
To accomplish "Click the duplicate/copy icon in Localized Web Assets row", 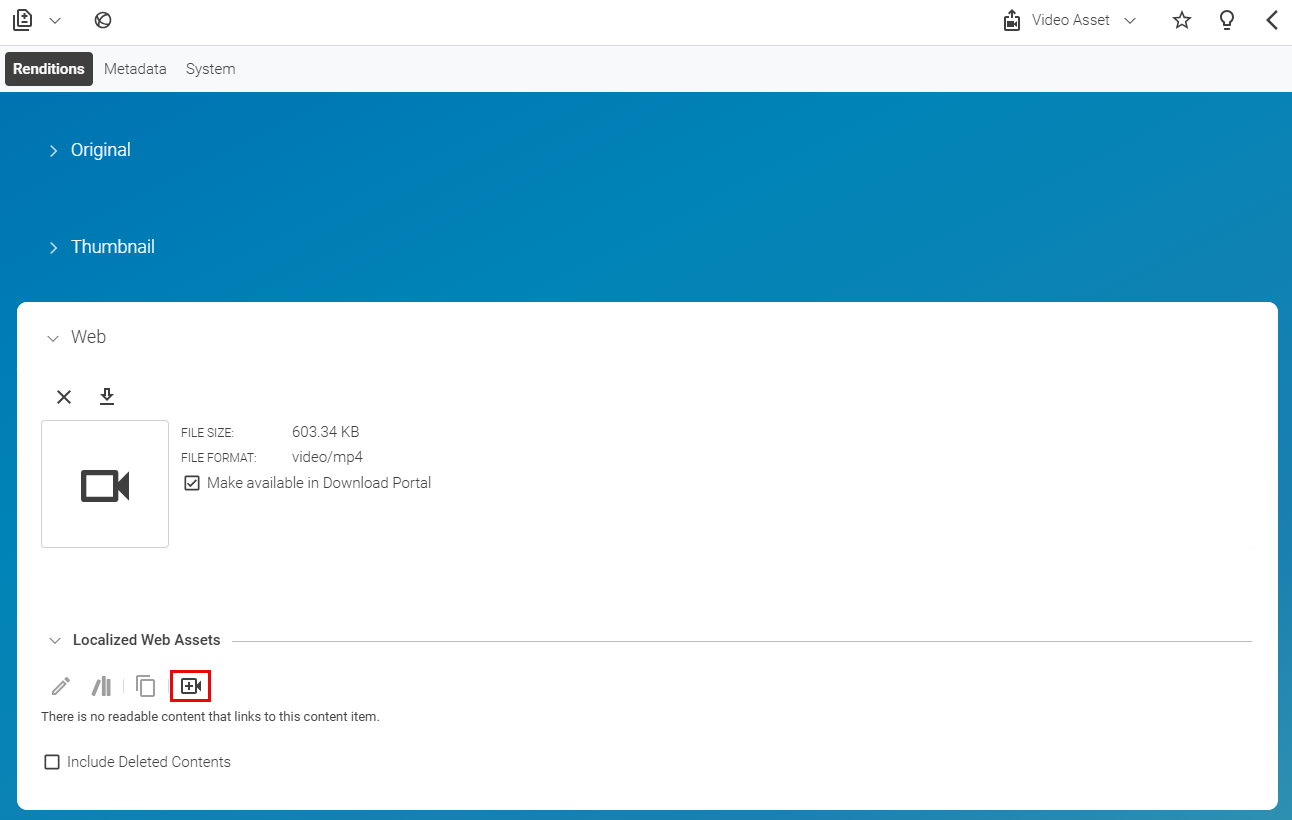I will (145, 685).
